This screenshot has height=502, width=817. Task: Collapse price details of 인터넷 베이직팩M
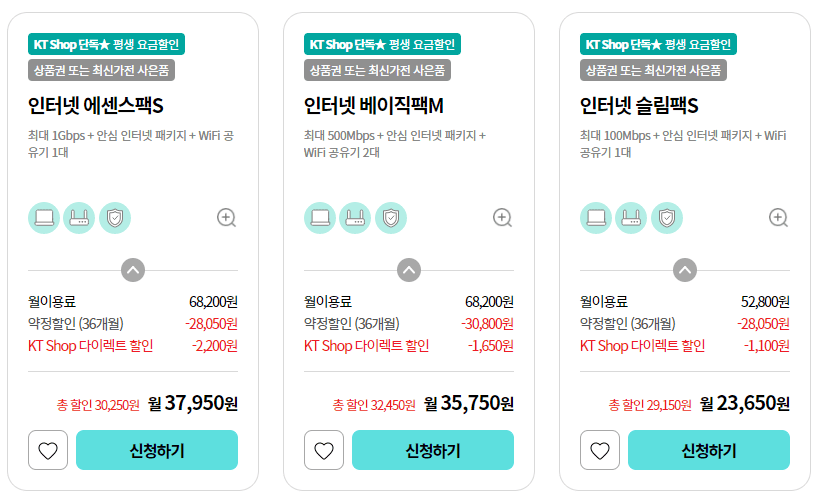pyautogui.click(x=409, y=270)
